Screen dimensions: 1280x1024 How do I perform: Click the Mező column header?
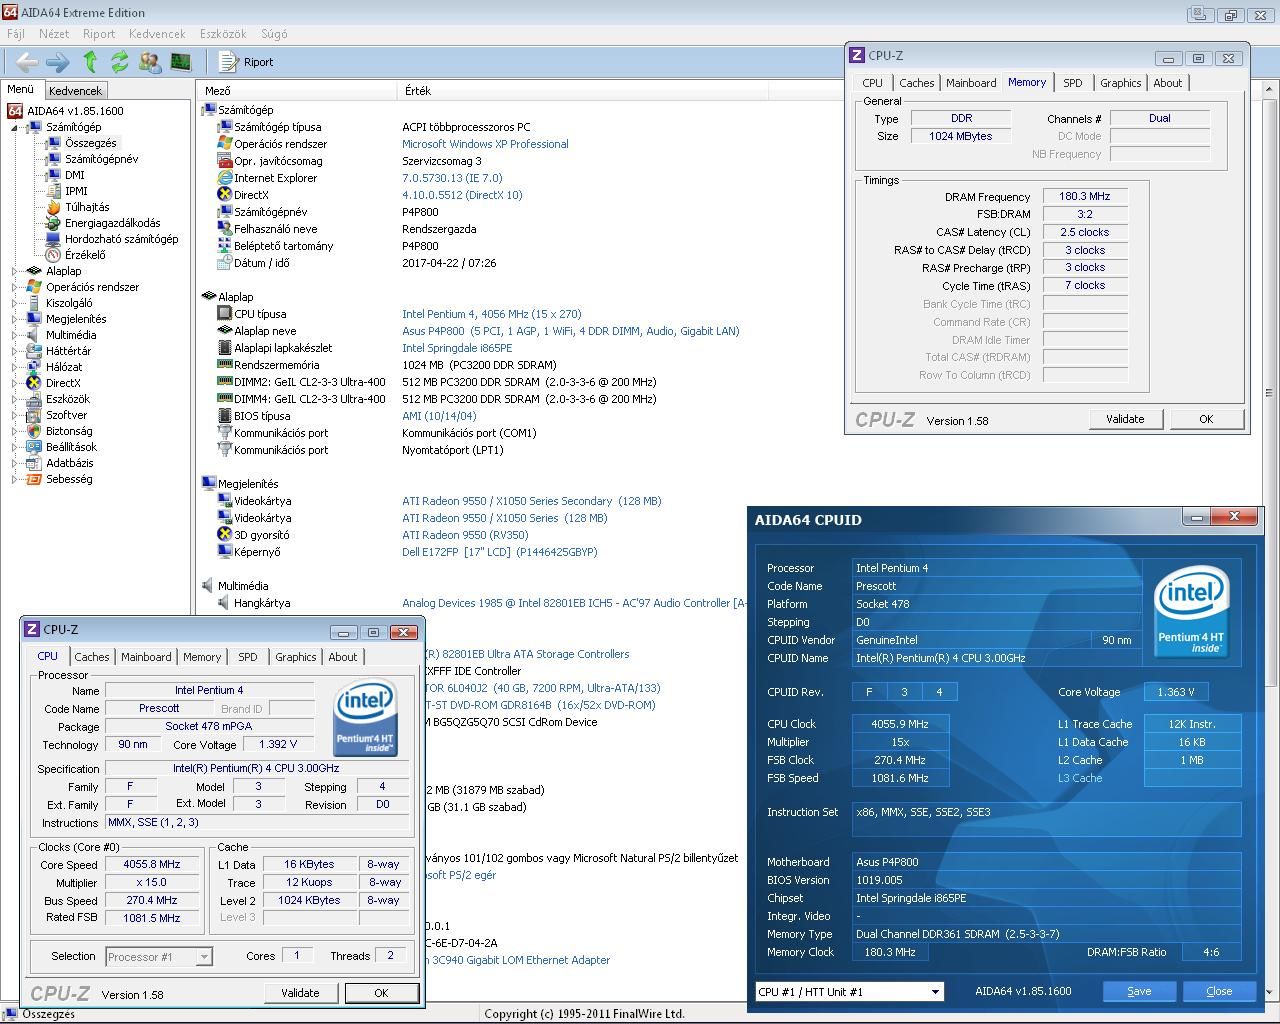tap(297, 90)
